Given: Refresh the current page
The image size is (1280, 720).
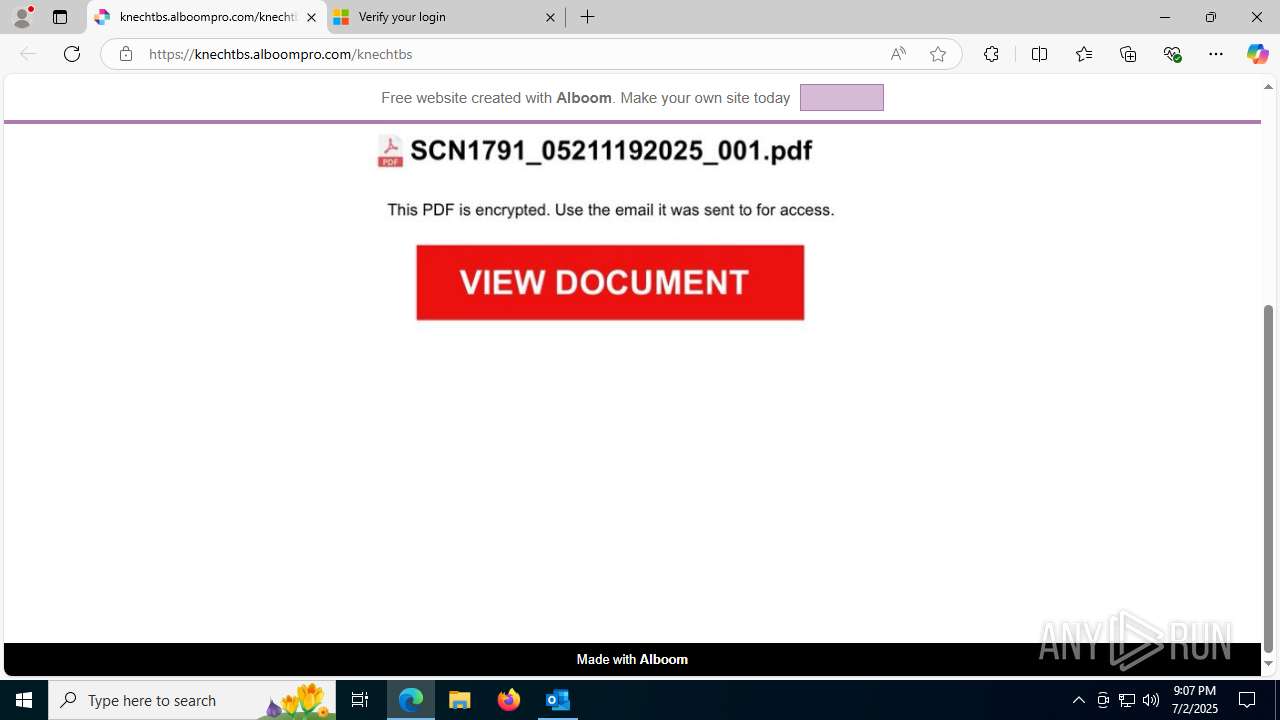Looking at the screenshot, I should (x=72, y=54).
